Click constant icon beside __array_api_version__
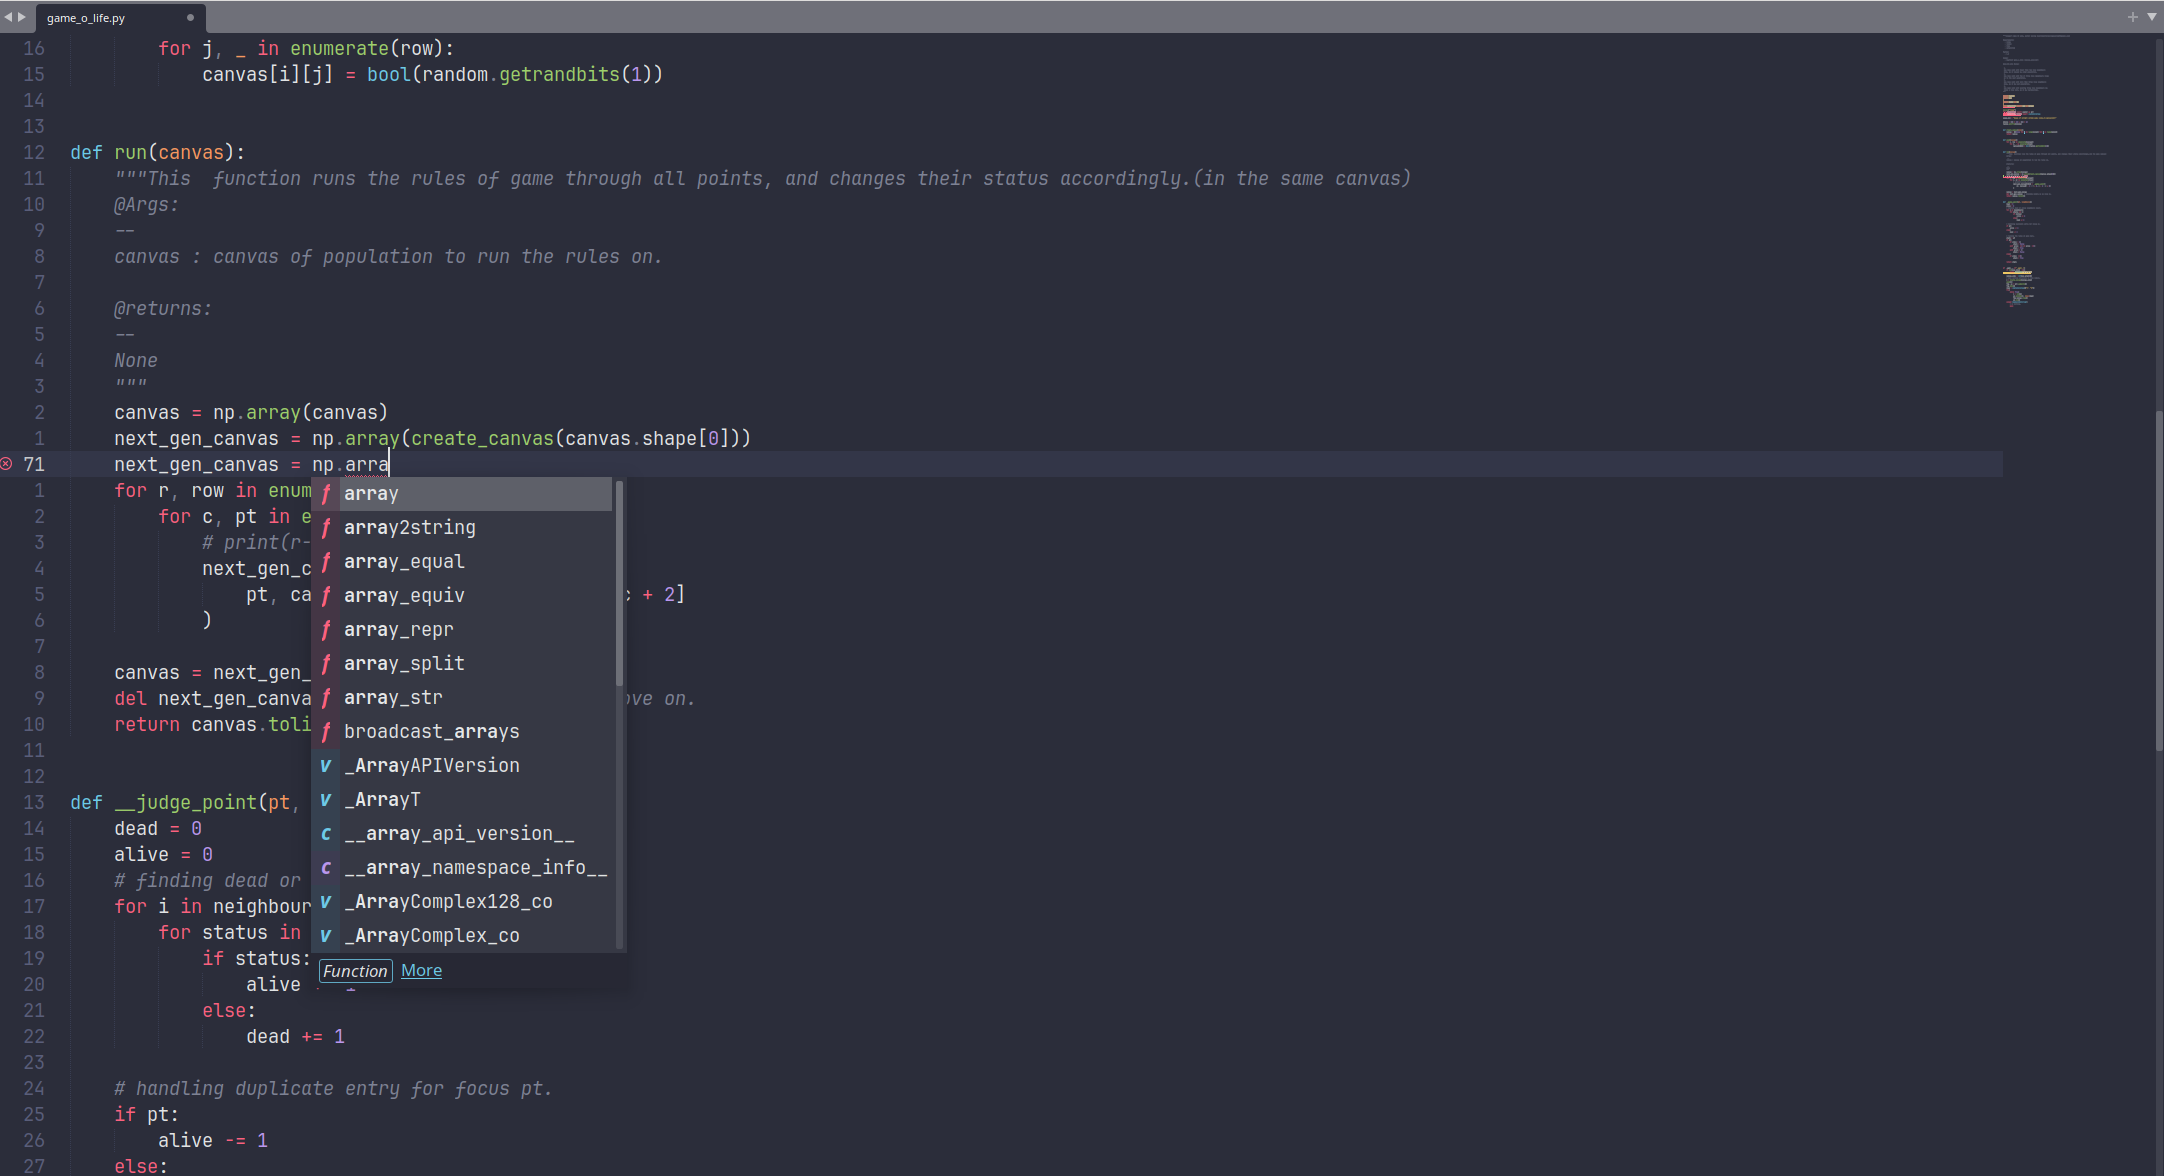This screenshot has width=2164, height=1176. (326, 834)
